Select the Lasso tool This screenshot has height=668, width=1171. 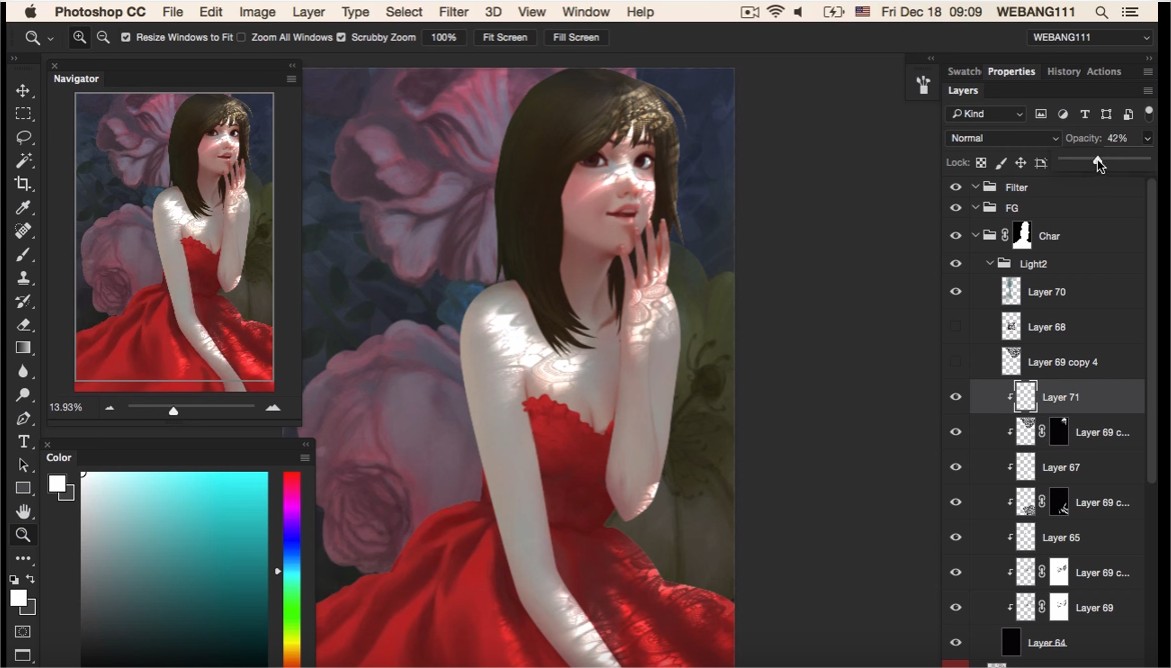pos(23,137)
